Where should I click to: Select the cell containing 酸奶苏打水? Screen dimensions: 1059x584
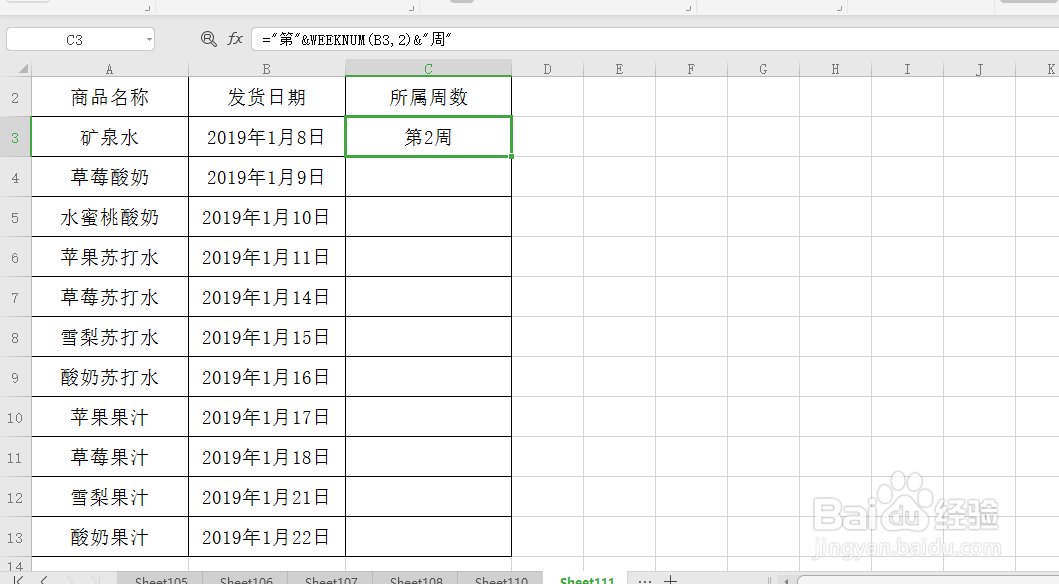(x=110, y=377)
